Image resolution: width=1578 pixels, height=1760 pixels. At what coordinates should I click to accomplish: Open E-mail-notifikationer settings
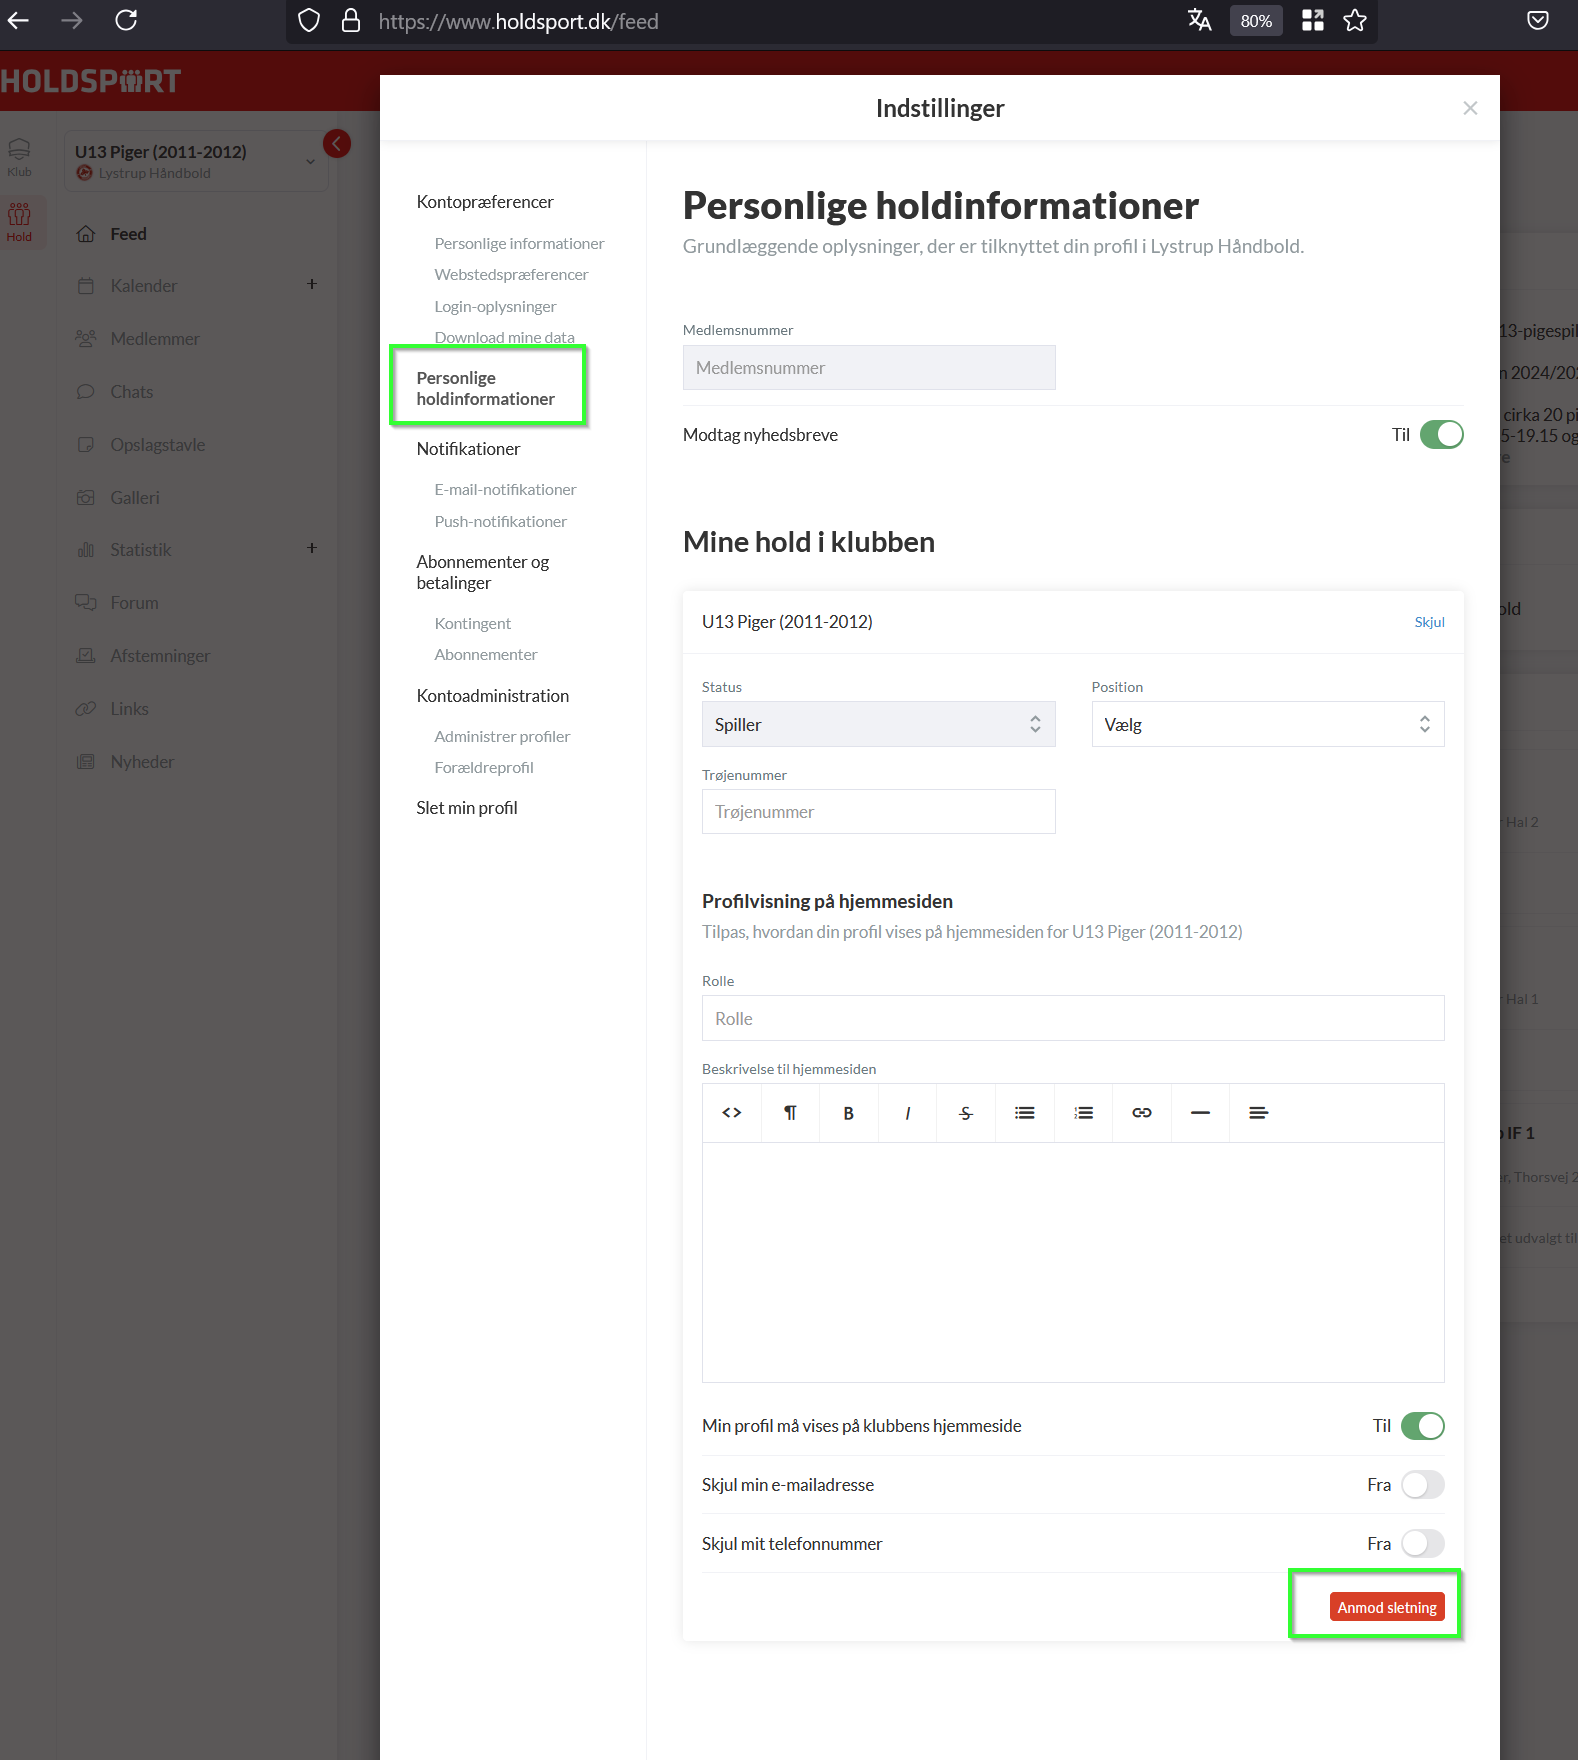pyautogui.click(x=505, y=490)
